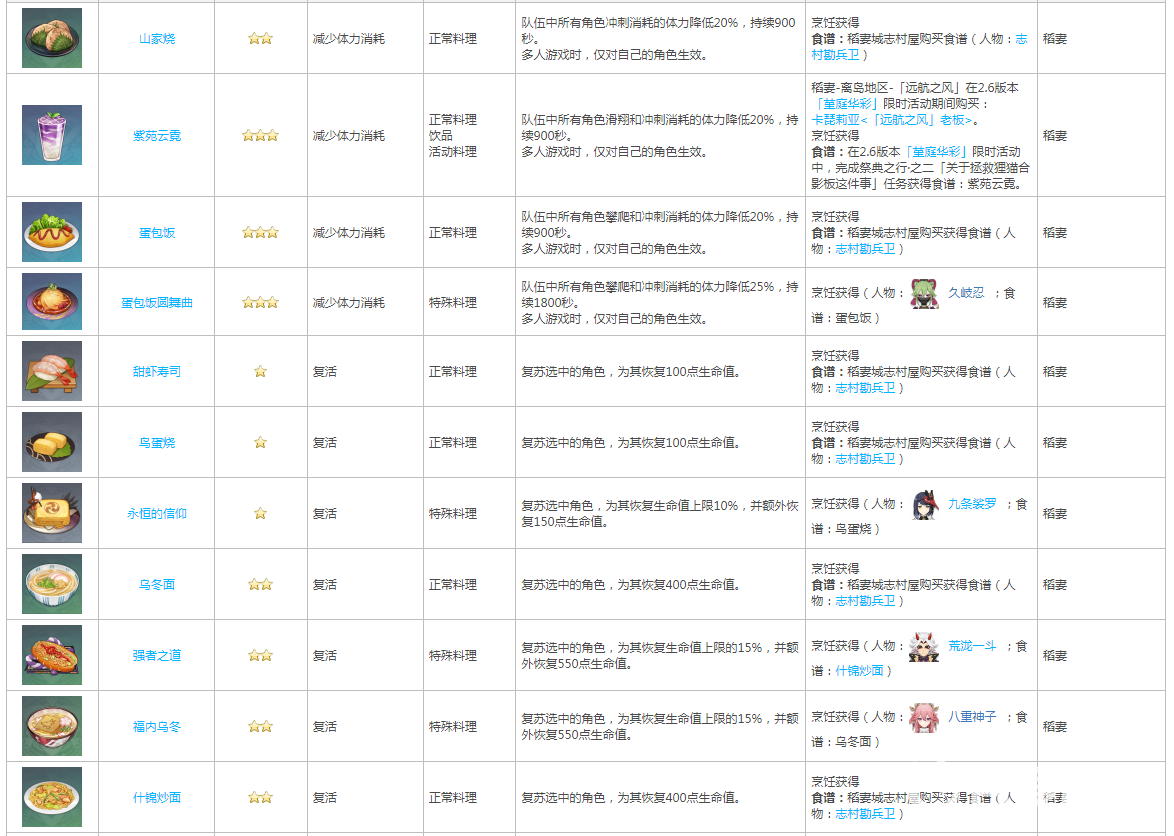This screenshot has width=1174, height=836.
Task: Follow the 九条裟罗 character link
Action: click(972, 504)
